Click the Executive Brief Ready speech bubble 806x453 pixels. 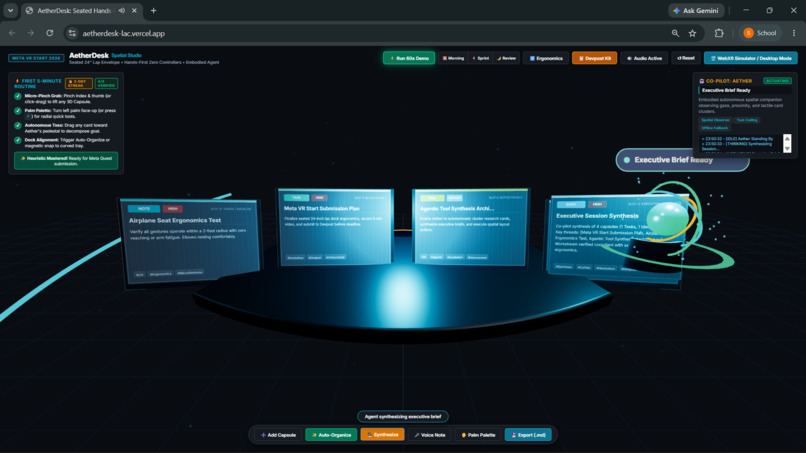click(682, 160)
